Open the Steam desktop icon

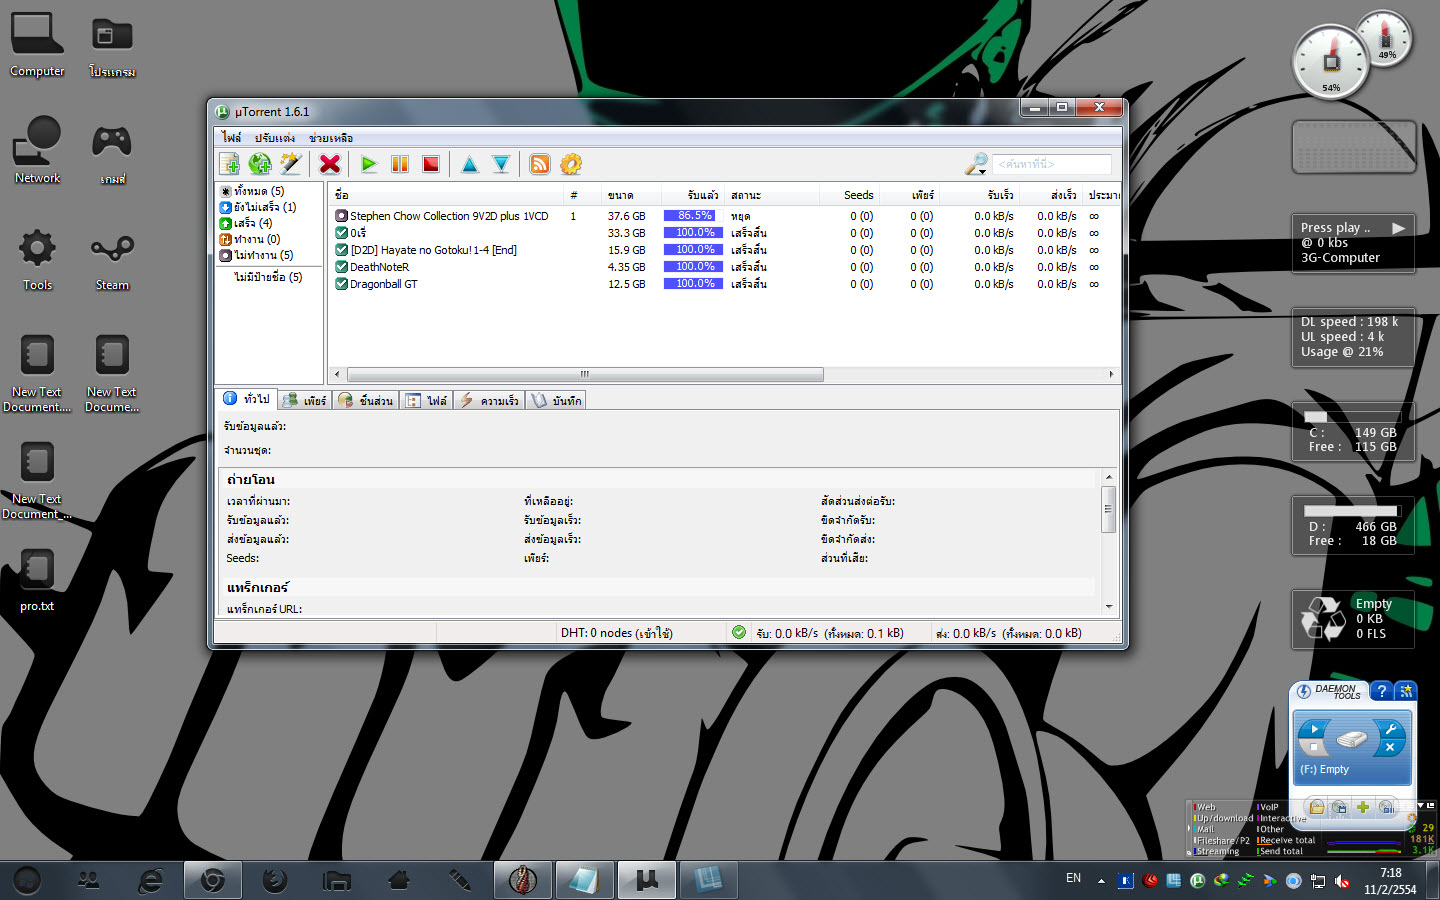112,259
